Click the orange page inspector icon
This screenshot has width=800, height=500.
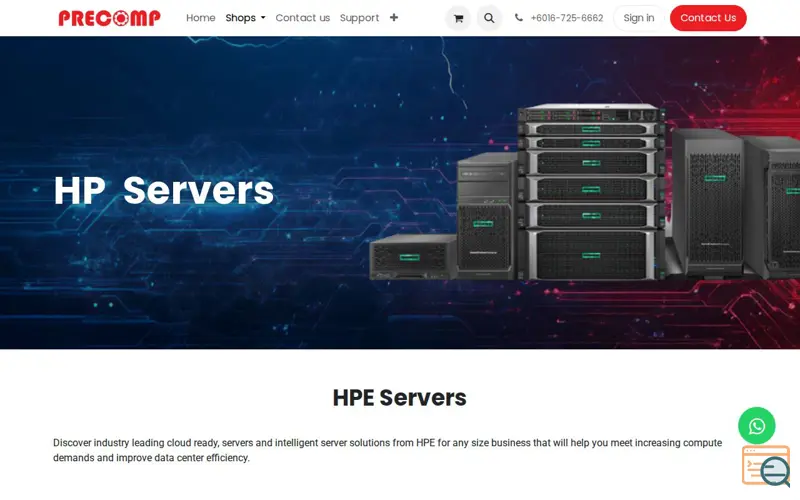click(766, 466)
